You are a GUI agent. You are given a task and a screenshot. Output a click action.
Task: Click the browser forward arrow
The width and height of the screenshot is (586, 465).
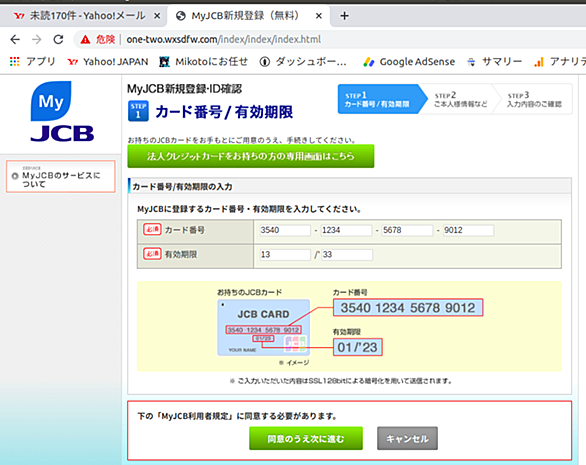point(37,39)
